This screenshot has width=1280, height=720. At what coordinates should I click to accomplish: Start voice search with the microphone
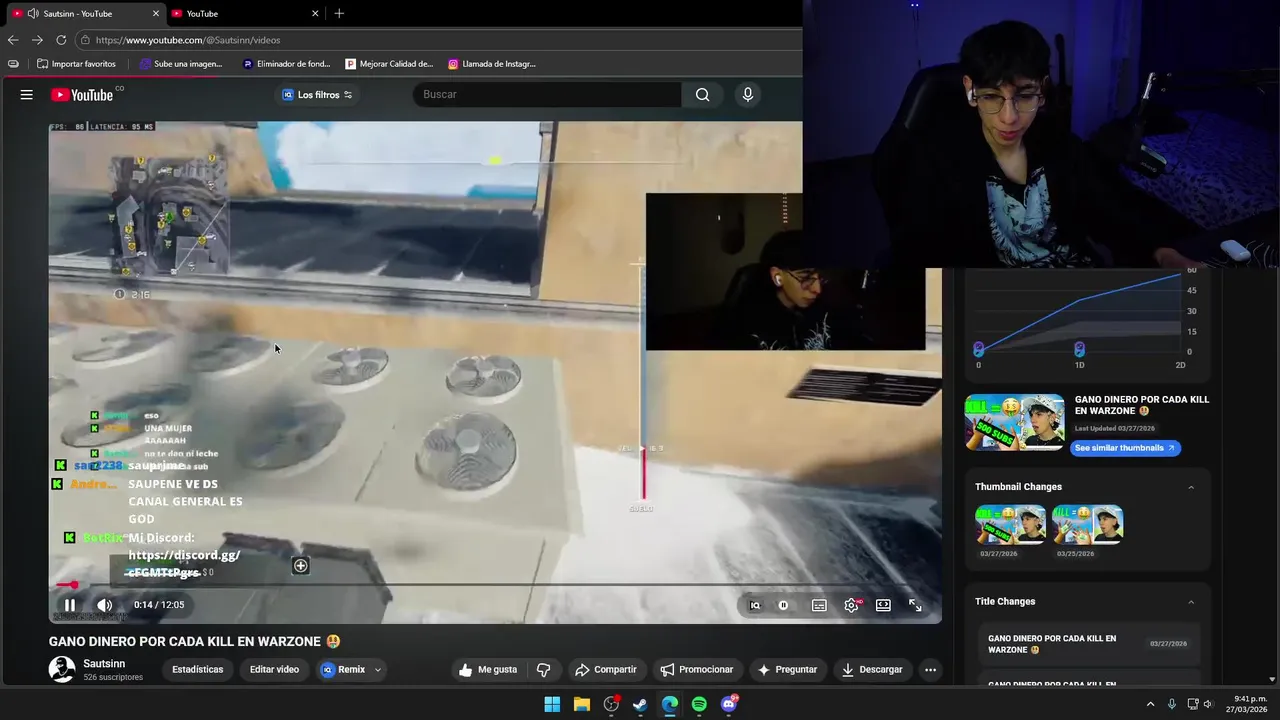[747, 95]
